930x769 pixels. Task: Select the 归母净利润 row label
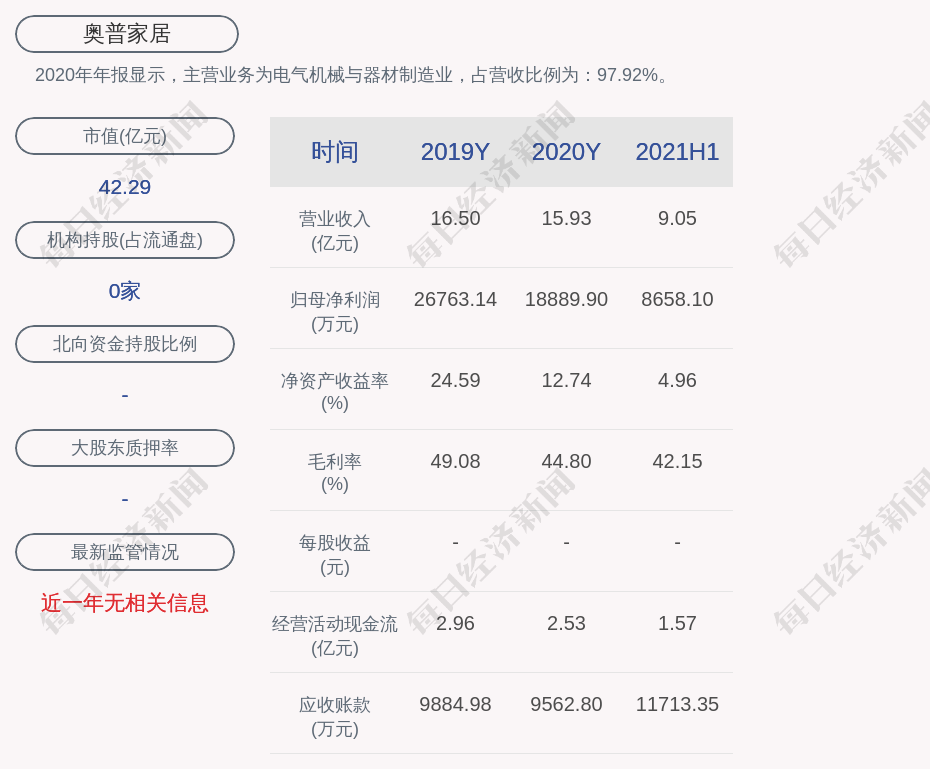(x=334, y=311)
